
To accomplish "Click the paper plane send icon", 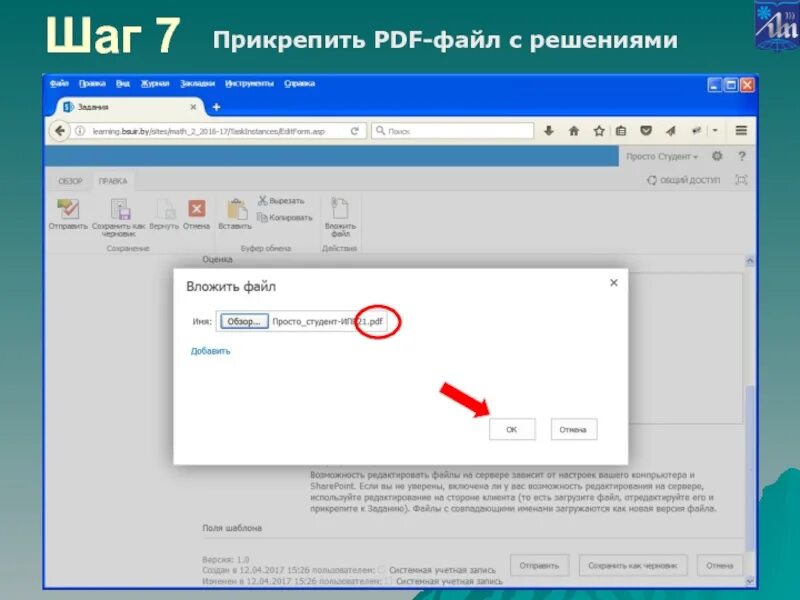I will point(670,131).
